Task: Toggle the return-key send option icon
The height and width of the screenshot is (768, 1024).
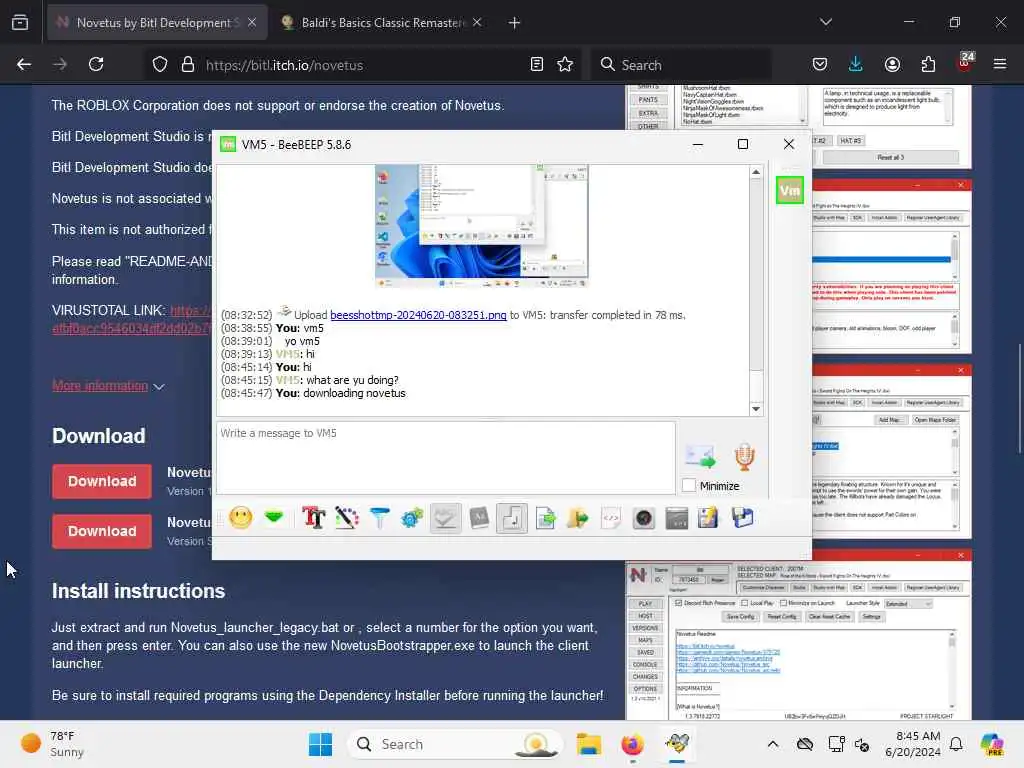Action: click(511, 519)
